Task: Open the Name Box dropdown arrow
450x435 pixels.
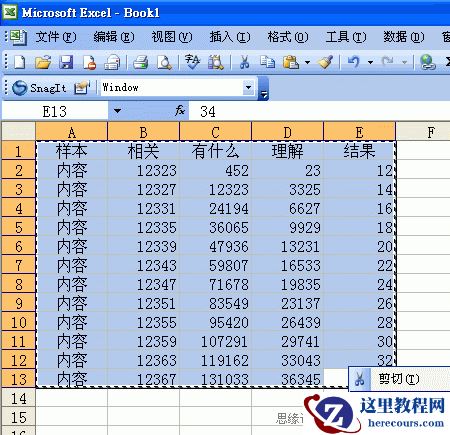Action: point(117,111)
